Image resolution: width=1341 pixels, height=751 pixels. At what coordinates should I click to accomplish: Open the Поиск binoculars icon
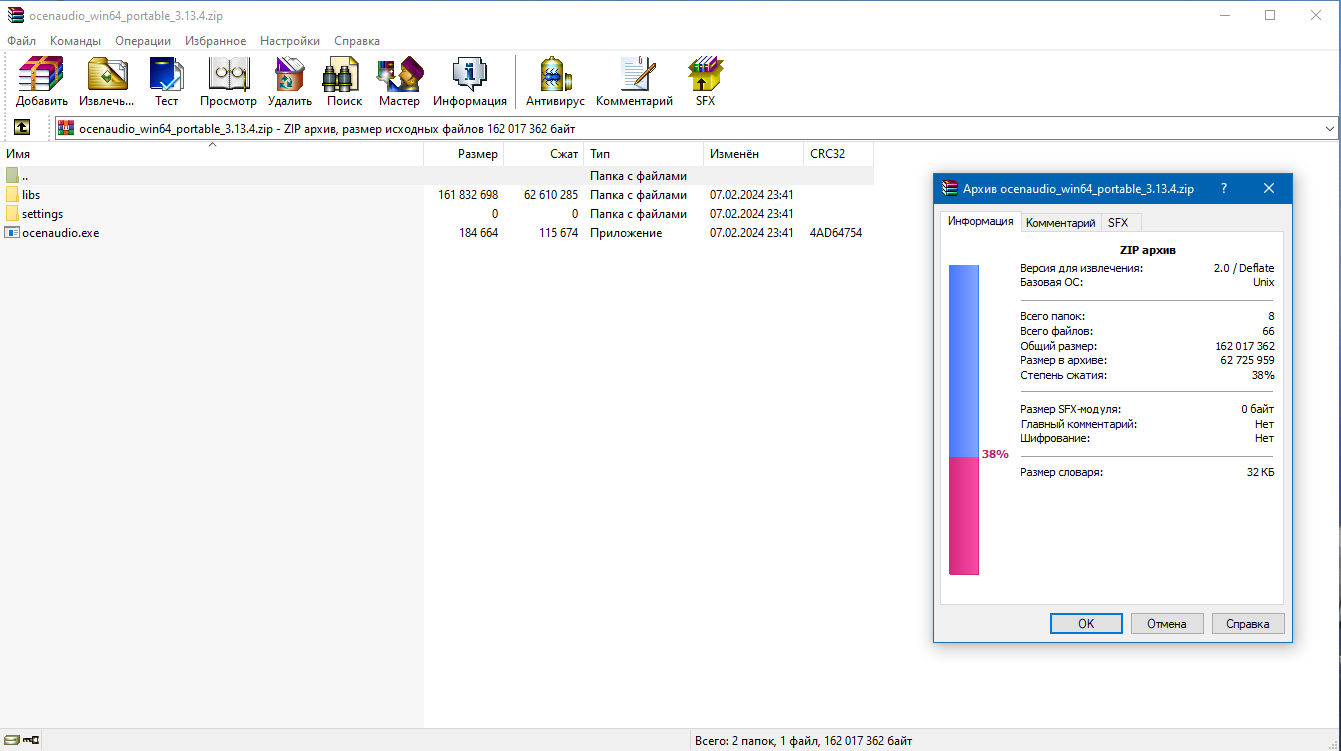(x=344, y=82)
